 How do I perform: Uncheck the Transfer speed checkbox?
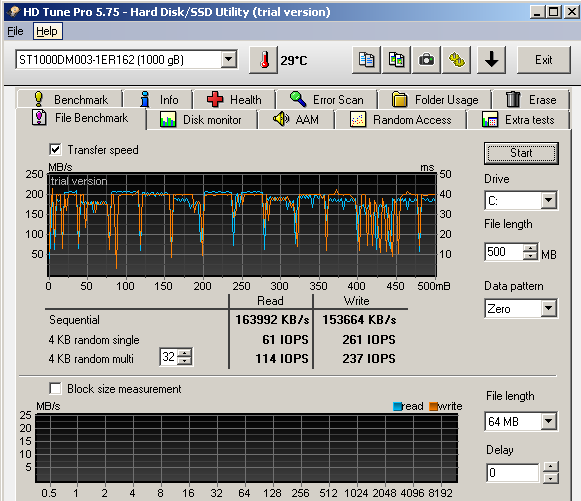55,150
